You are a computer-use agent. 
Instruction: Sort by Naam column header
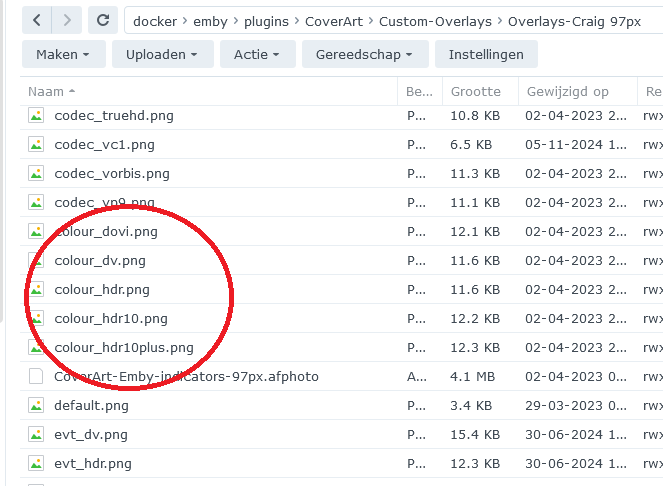pos(208,91)
